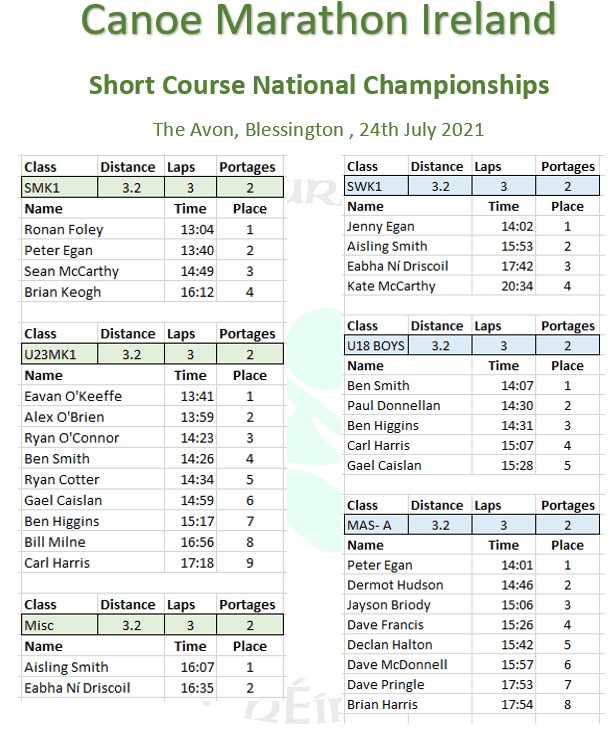
Task: Select the SMK1 class cell
Action: pyautogui.click(x=59, y=187)
